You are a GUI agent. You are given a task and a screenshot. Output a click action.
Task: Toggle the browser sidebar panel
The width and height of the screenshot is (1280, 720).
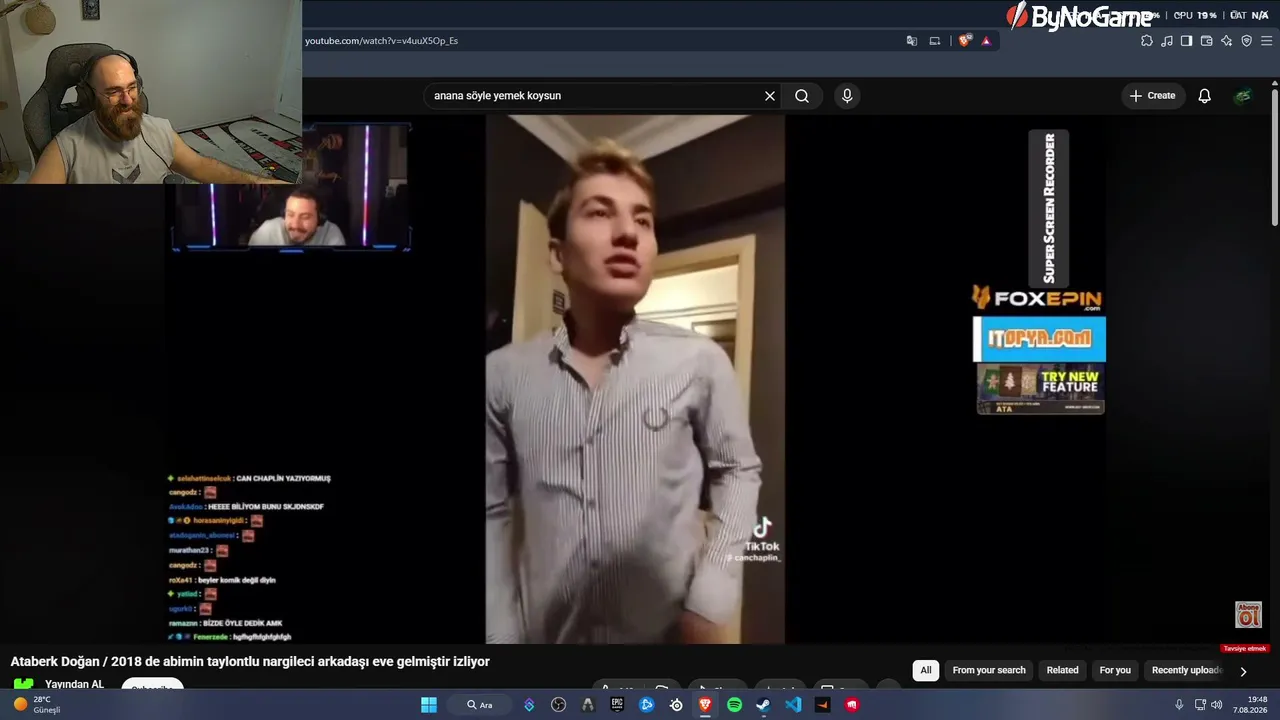[x=1186, y=41]
